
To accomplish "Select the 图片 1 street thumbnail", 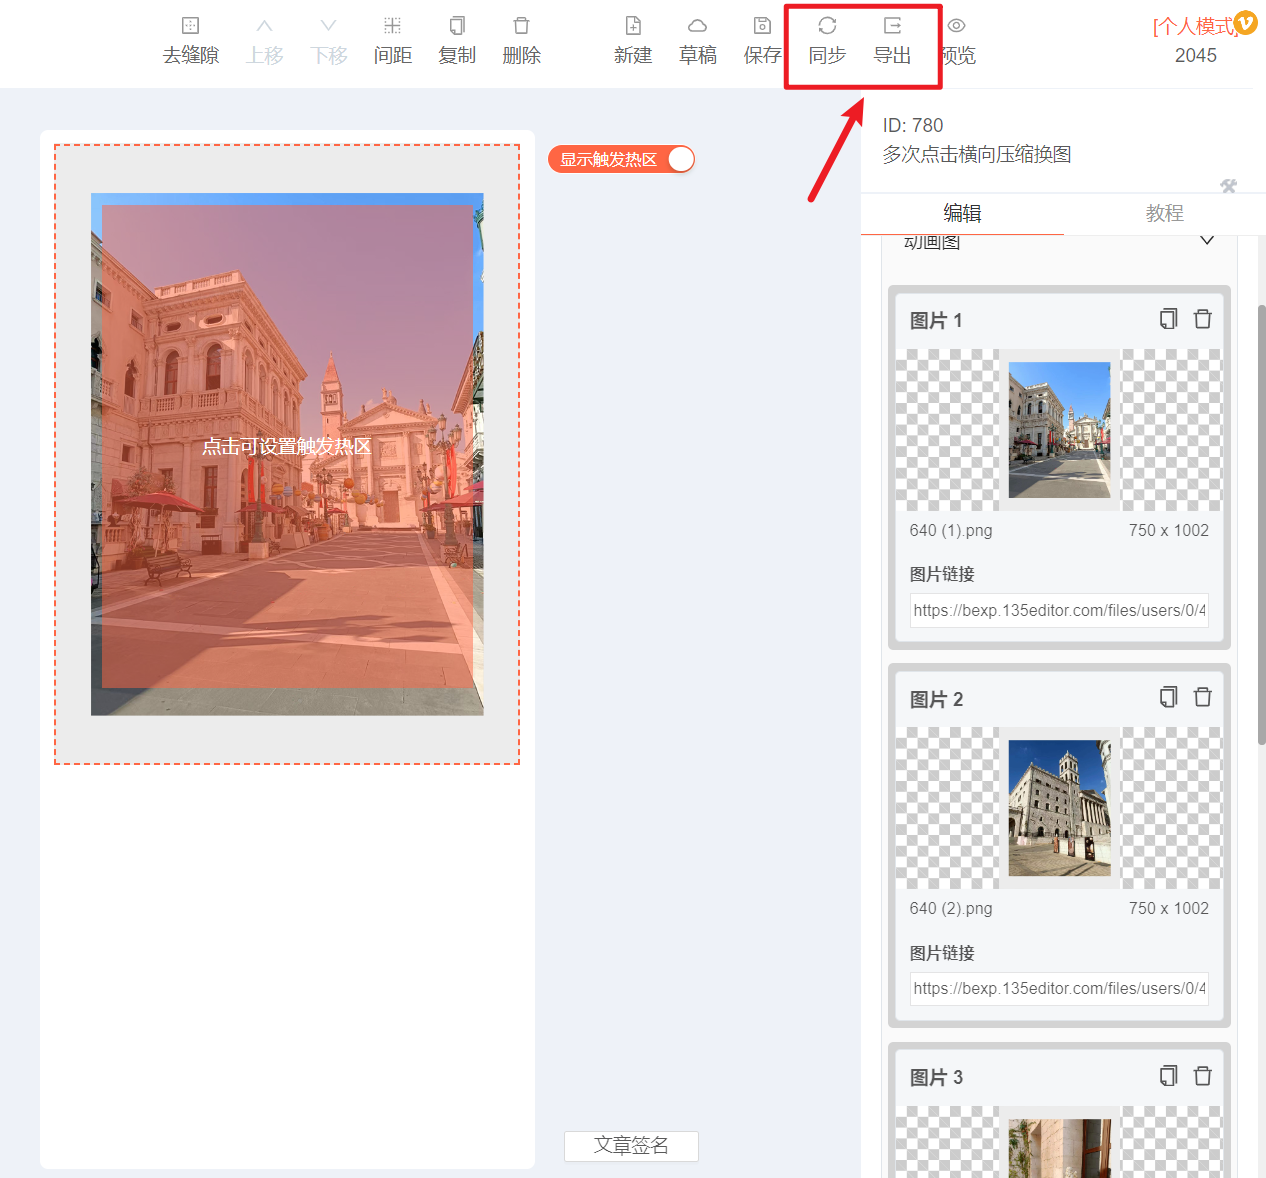I will pyautogui.click(x=1059, y=430).
